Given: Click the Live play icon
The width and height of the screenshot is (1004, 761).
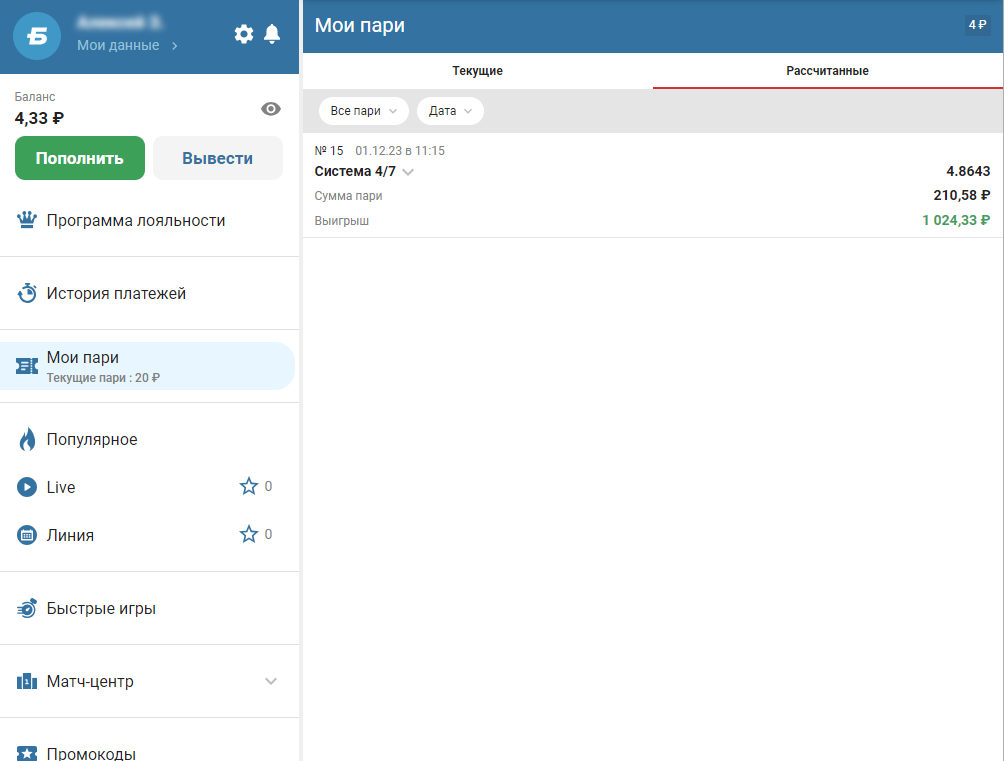Looking at the screenshot, I should [x=27, y=487].
